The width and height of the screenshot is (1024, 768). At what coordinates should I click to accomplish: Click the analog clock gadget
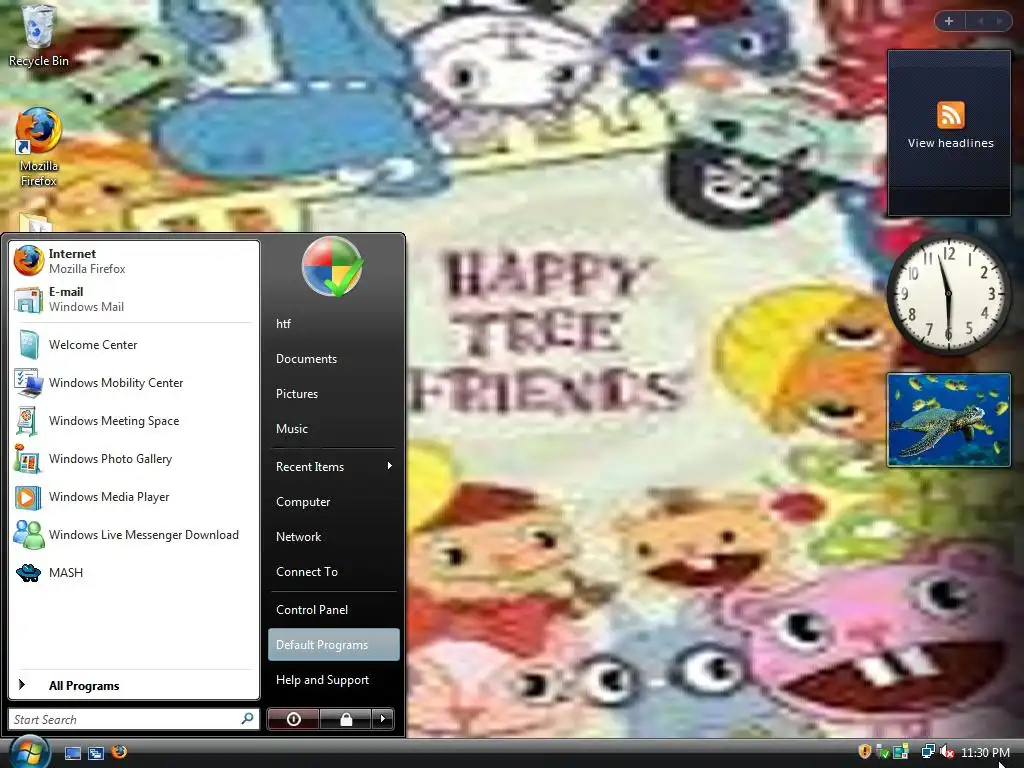pos(948,295)
